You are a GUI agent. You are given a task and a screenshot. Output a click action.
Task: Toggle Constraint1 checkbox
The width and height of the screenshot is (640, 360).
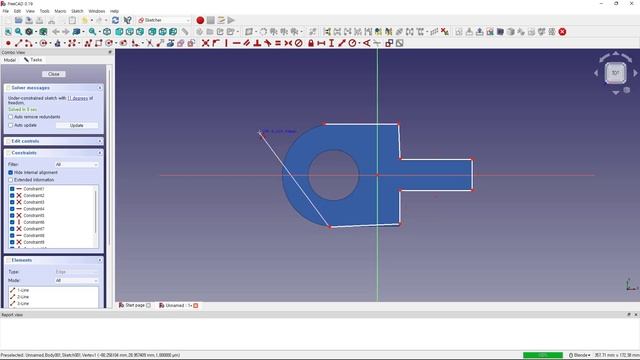click(x=12, y=189)
